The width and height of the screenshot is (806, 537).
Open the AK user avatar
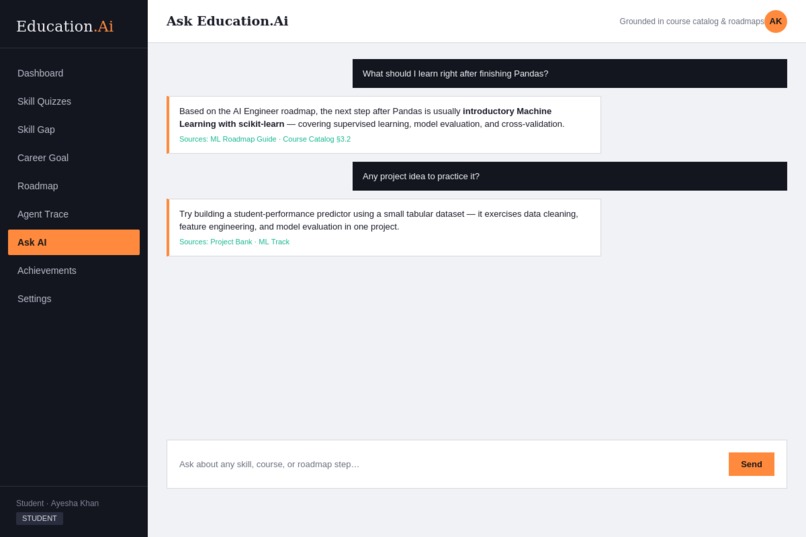point(775,22)
